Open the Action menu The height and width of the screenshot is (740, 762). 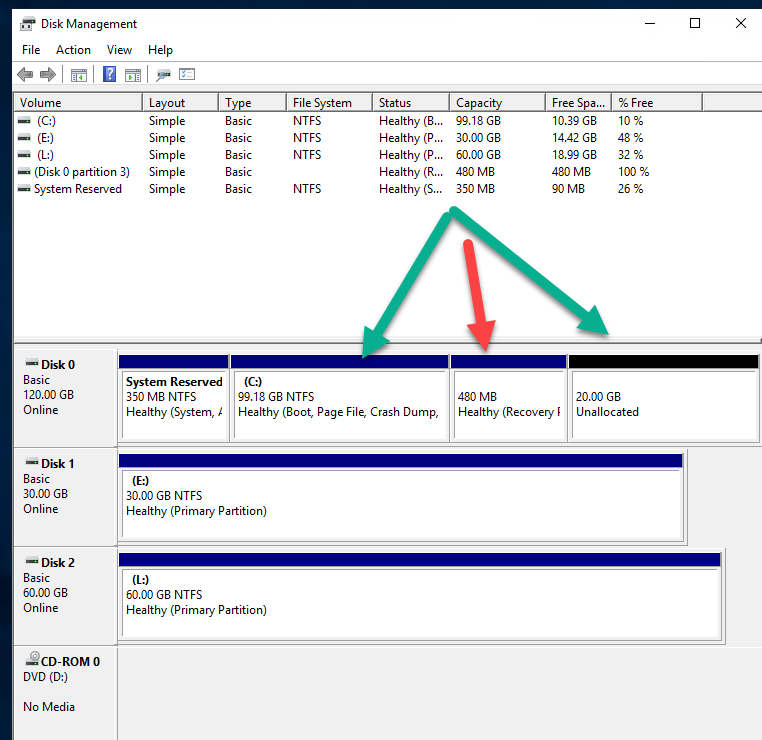click(73, 50)
